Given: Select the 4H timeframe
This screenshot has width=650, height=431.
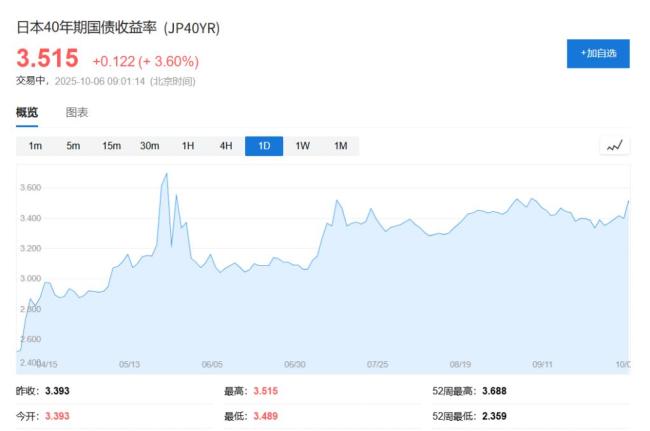Looking at the screenshot, I should point(226,146).
